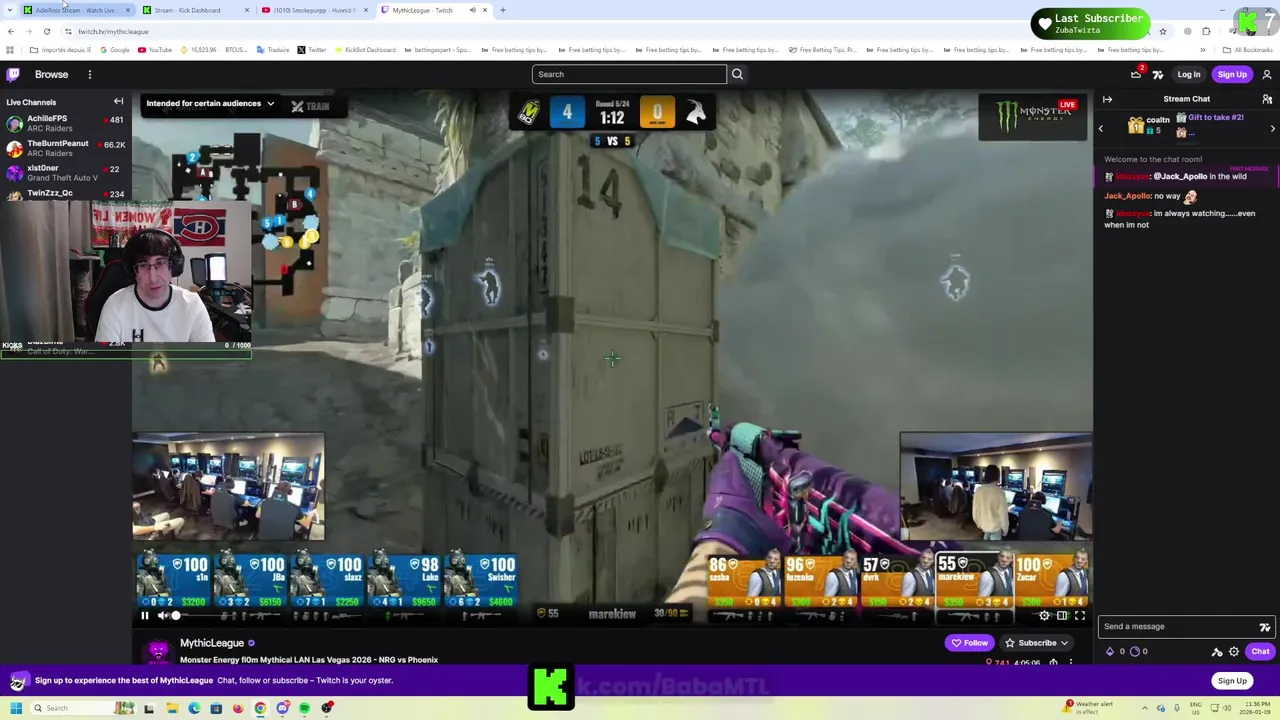Show hidden system tray icons
The width and height of the screenshot is (1280, 720).
pyautogui.click(x=1145, y=708)
